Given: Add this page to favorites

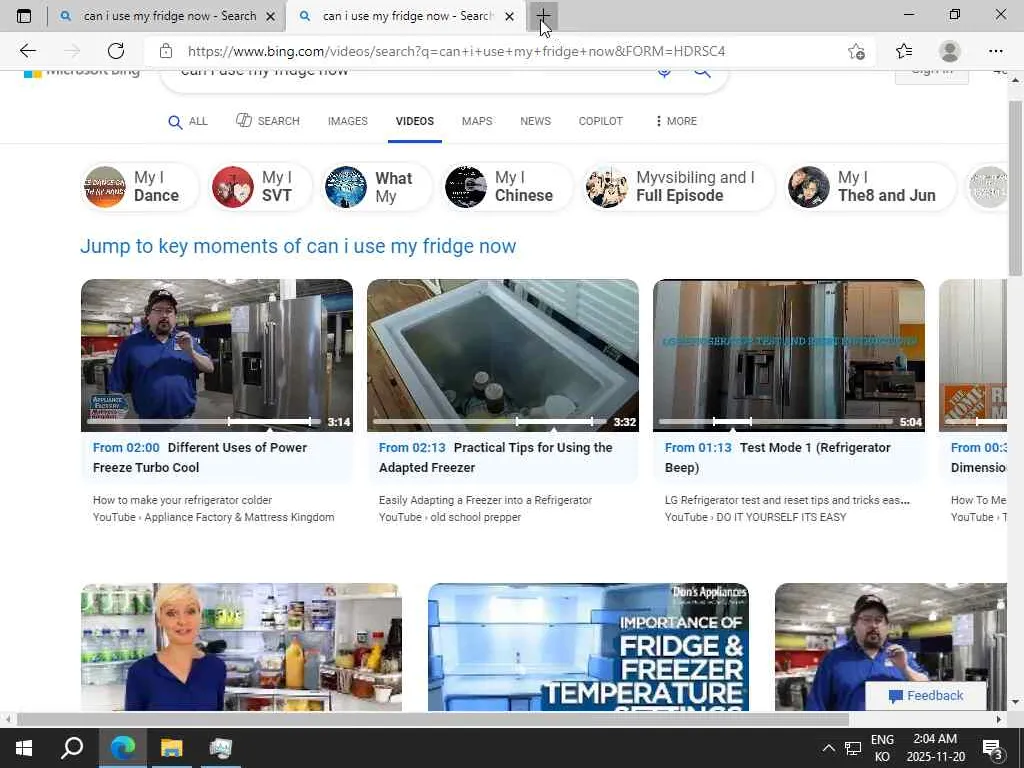Looking at the screenshot, I should click(856, 51).
